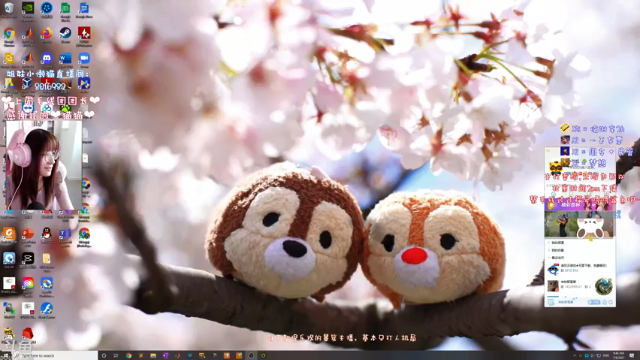Launch the blue Flash-style F icon
The width and height of the screenshot is (640, 360).
click(x=47, y=308)
